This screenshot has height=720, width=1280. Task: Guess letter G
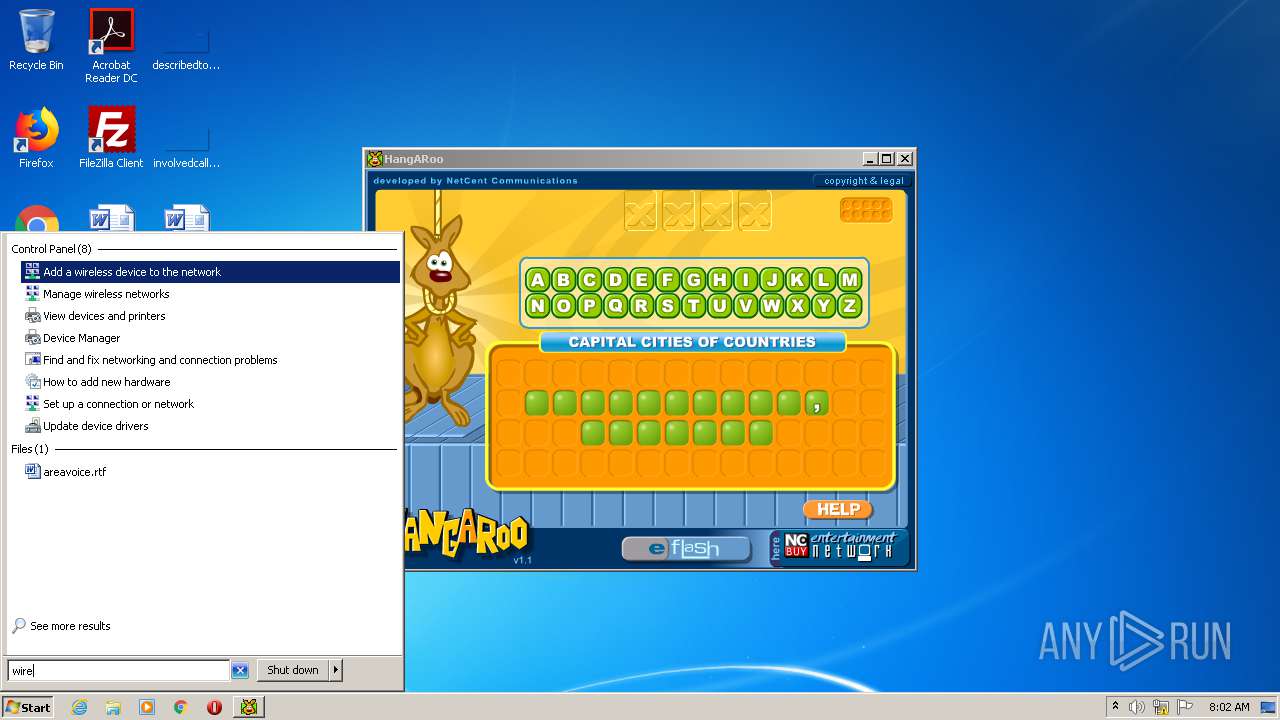coord(694,280)
